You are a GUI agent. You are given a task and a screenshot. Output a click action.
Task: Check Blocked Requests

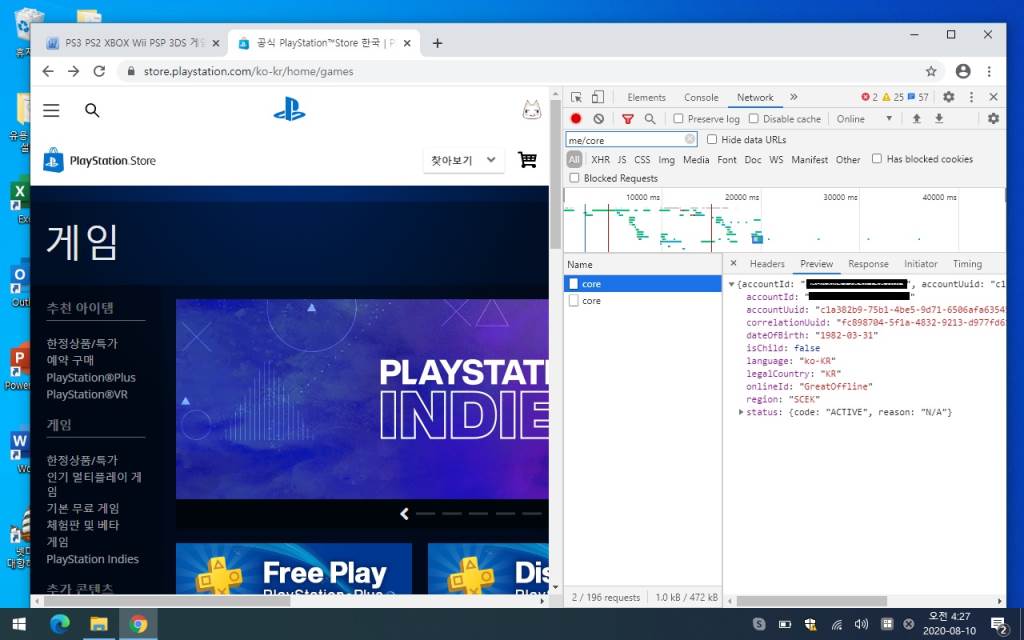[574, 178]
